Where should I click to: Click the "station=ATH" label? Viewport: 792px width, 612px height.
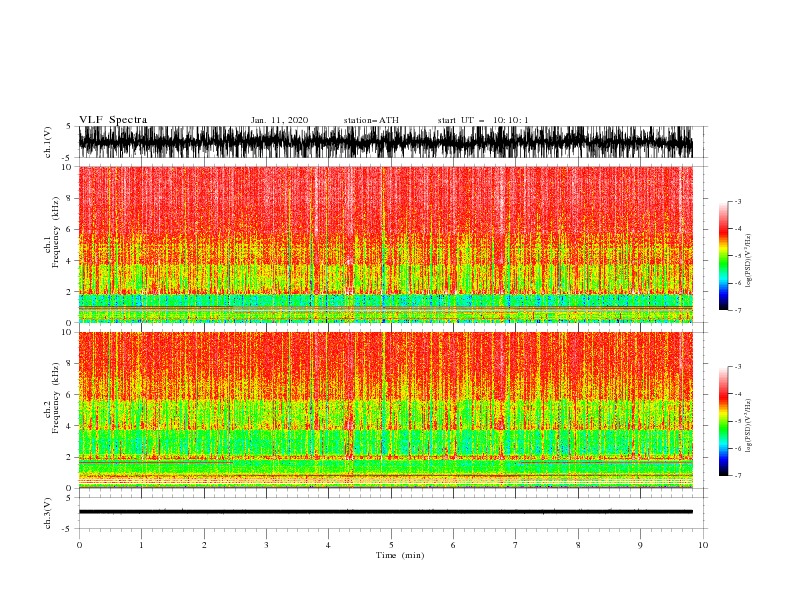click(371, 120)
